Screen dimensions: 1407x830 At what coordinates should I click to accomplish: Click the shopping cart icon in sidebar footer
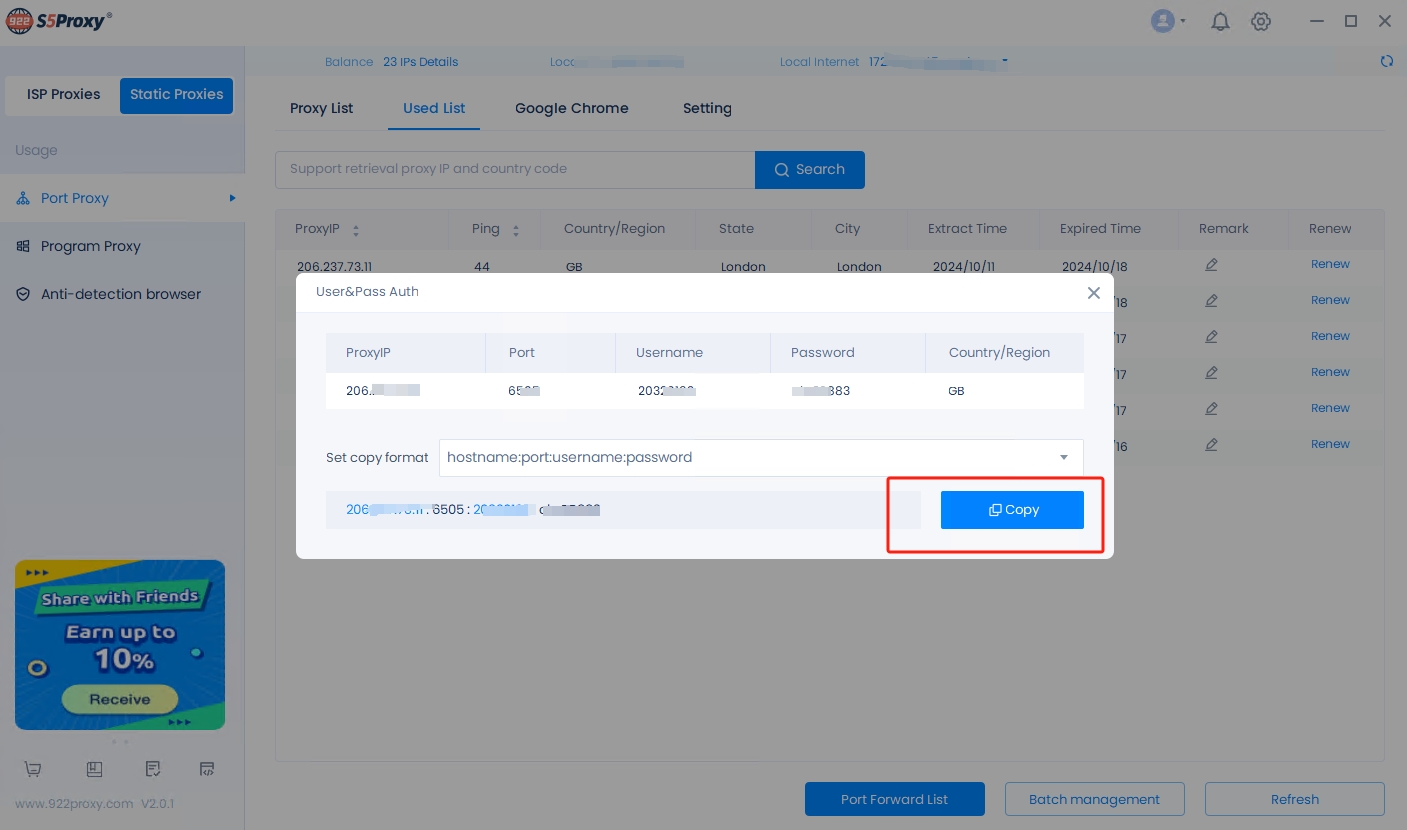[33, 769]
